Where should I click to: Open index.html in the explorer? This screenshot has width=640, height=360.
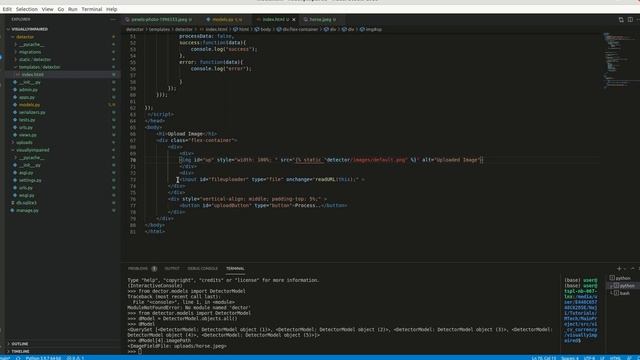(x=33, y=75)
